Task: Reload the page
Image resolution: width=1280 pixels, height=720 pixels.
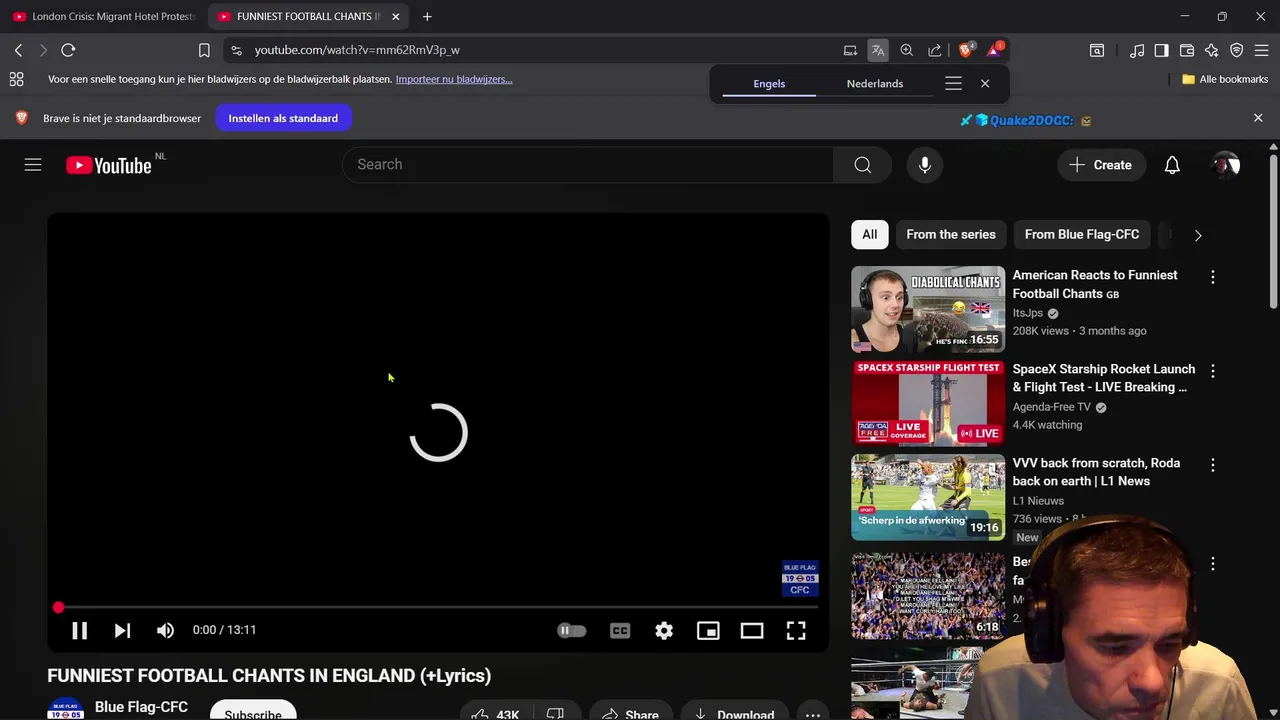Action: (68, 50)
